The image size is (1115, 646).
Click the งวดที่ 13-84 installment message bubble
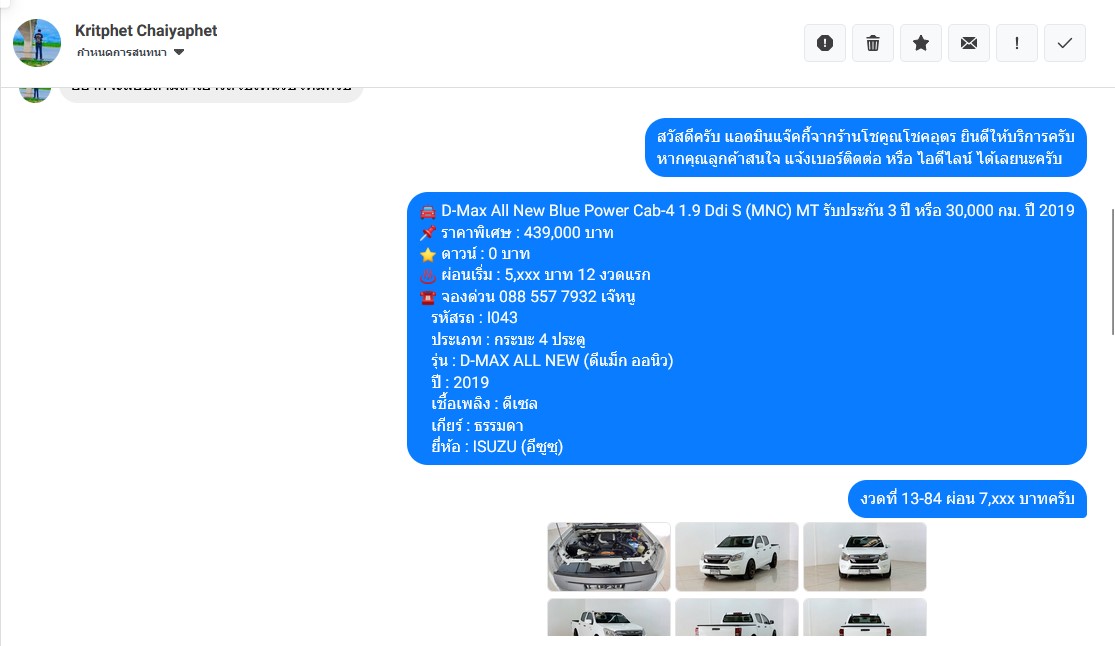click(x=967, y=499)
